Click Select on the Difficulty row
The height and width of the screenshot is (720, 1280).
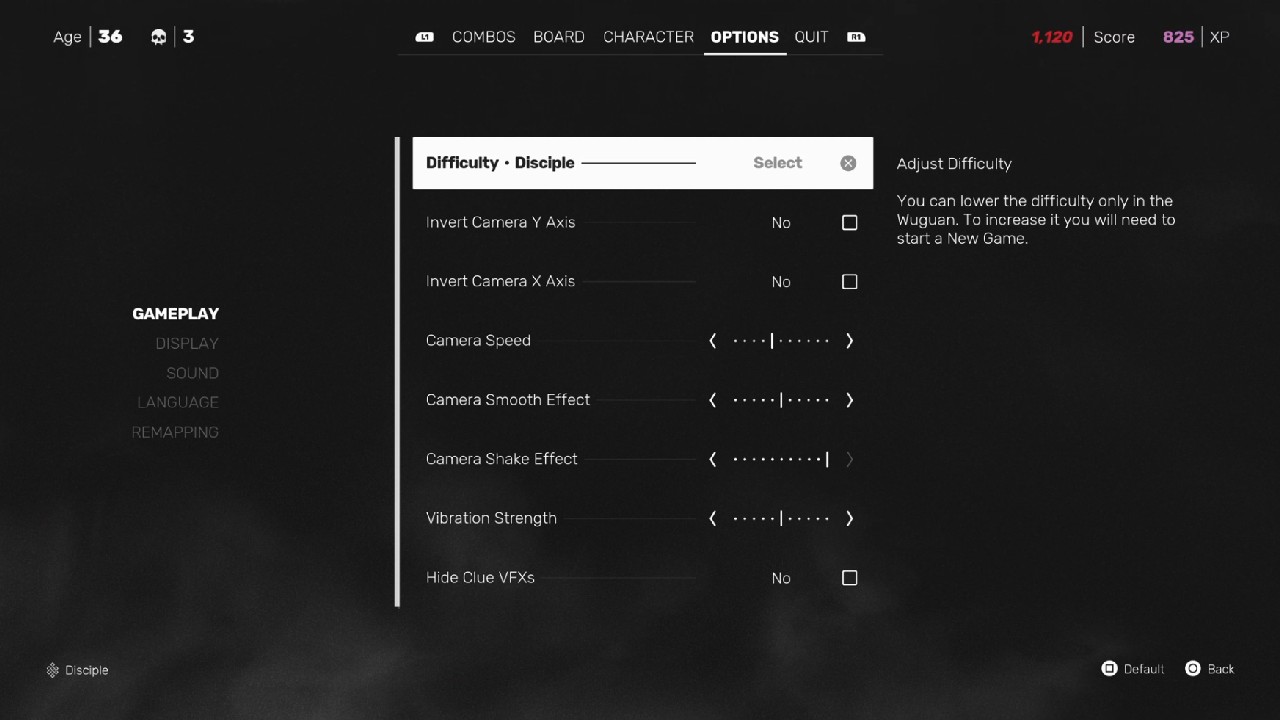(777, 163)
